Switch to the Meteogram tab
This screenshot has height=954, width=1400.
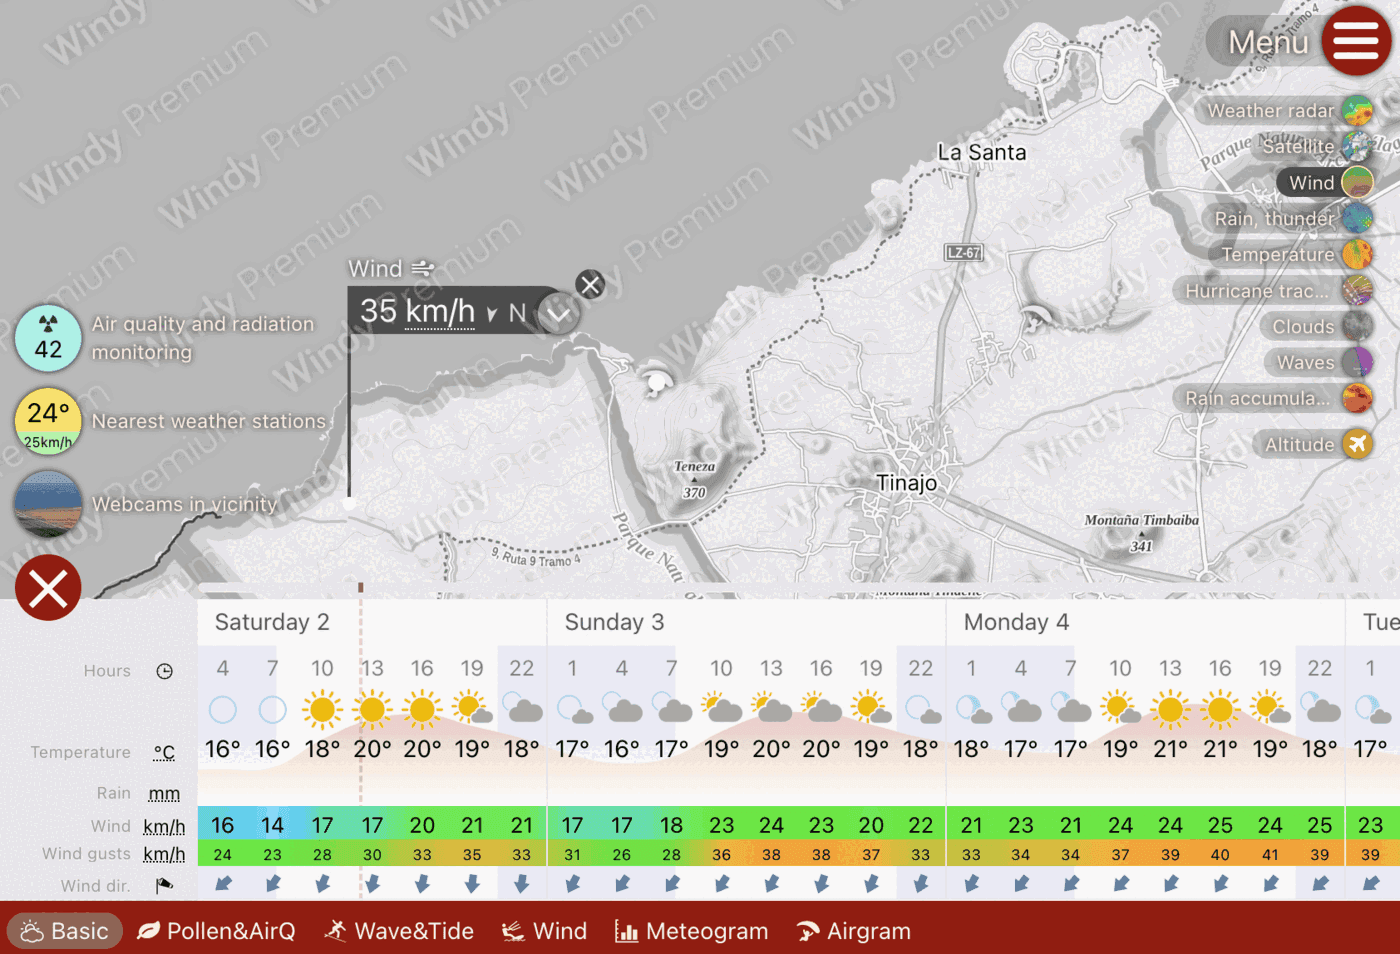(x=691, y=931)
